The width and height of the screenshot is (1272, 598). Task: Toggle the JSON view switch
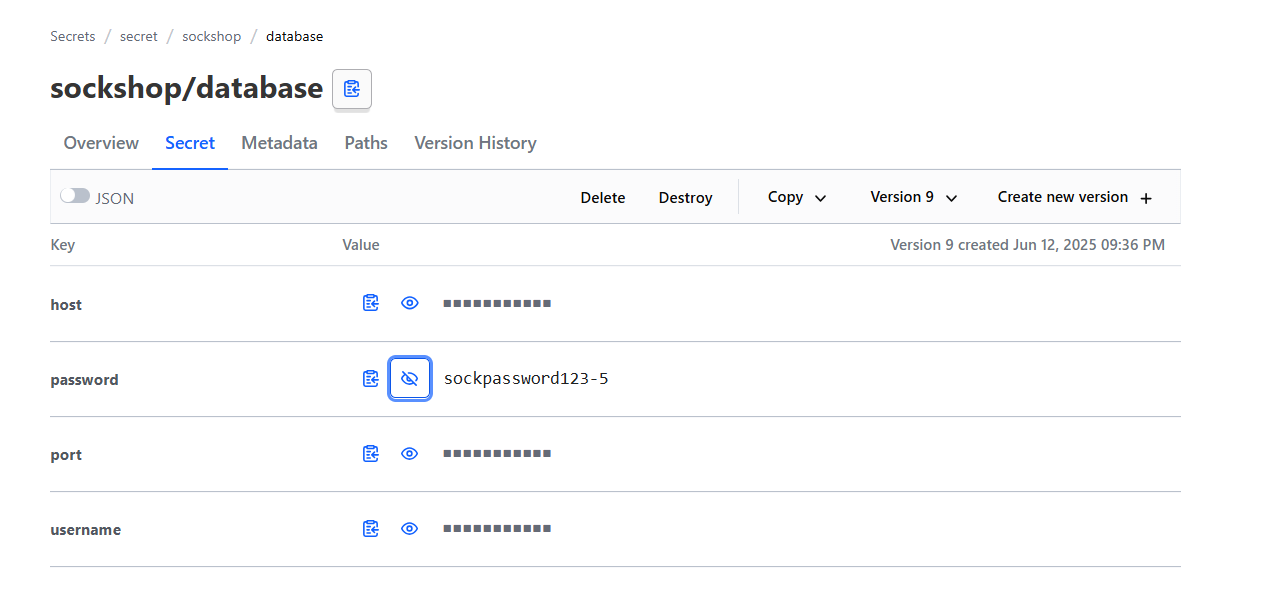pyautogui.click(x=75, y=197)
